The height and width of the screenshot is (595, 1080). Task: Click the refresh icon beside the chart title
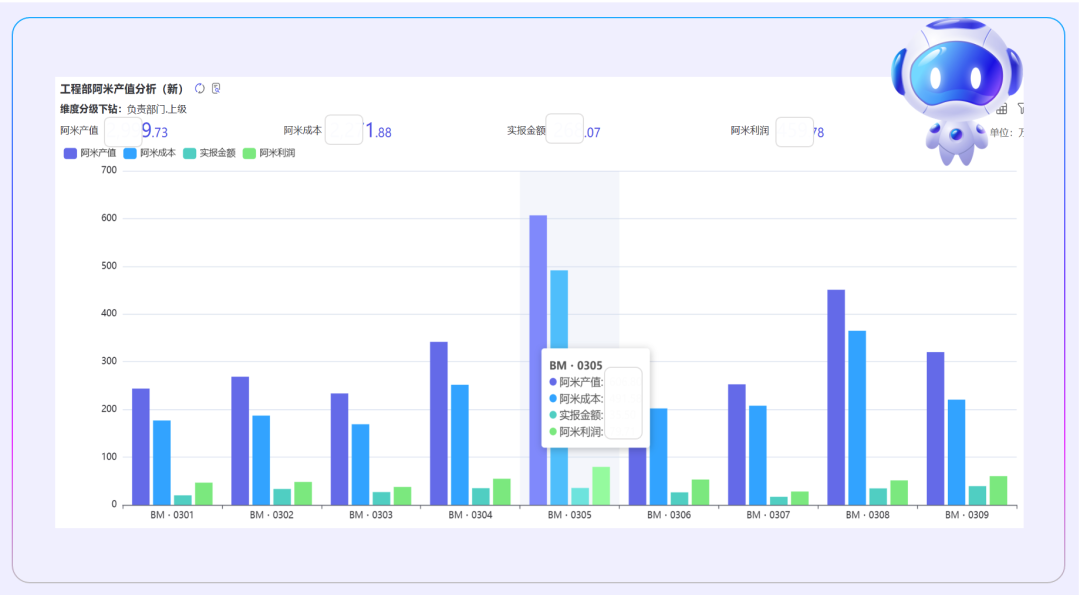(x=200, y=88)
